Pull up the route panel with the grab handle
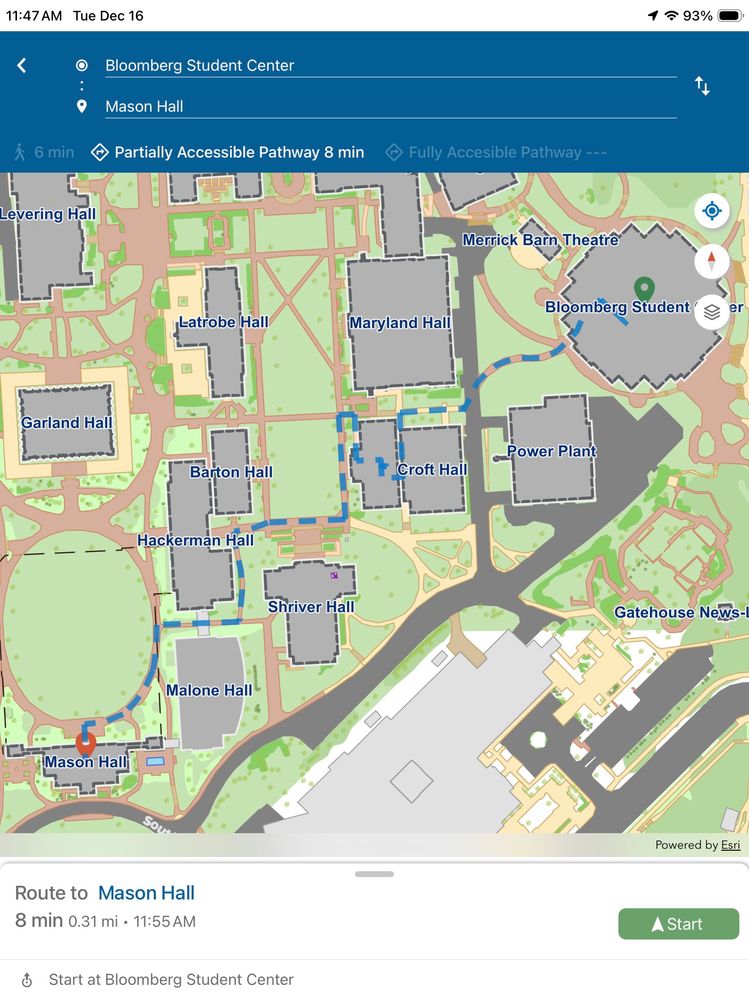Screen dimensions: 749x999 [374, 874]
